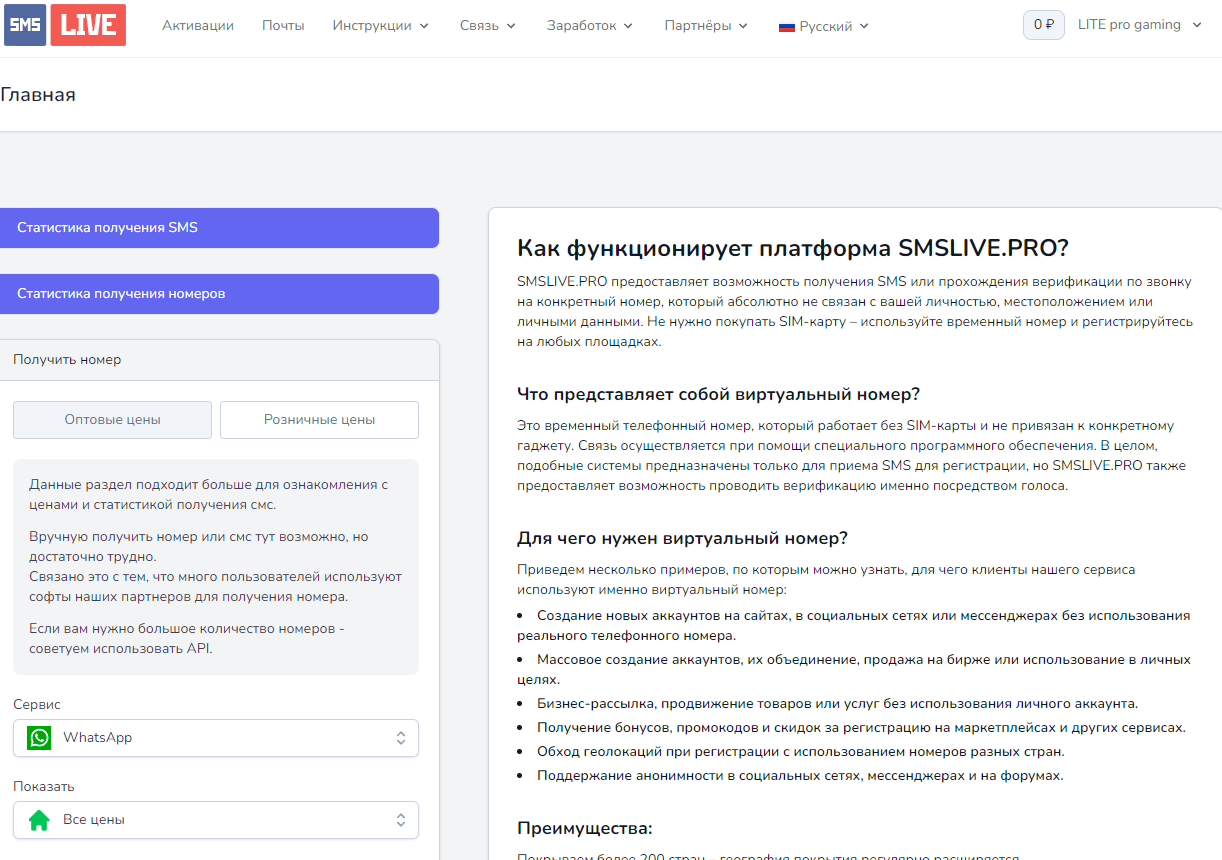Click the WhatsApp icon in Сервис field
The image size is (1222, 860).
click(39, 738)
